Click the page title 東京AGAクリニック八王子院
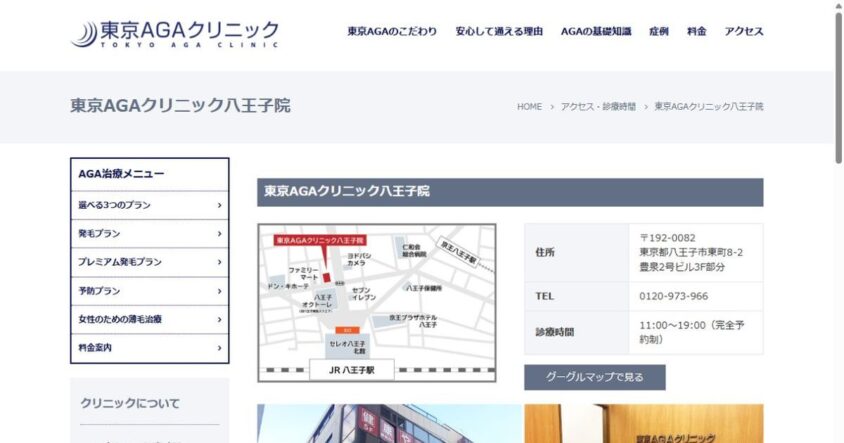Image resolution: width=844 pixels, height=443 pixels. (180, 105)
